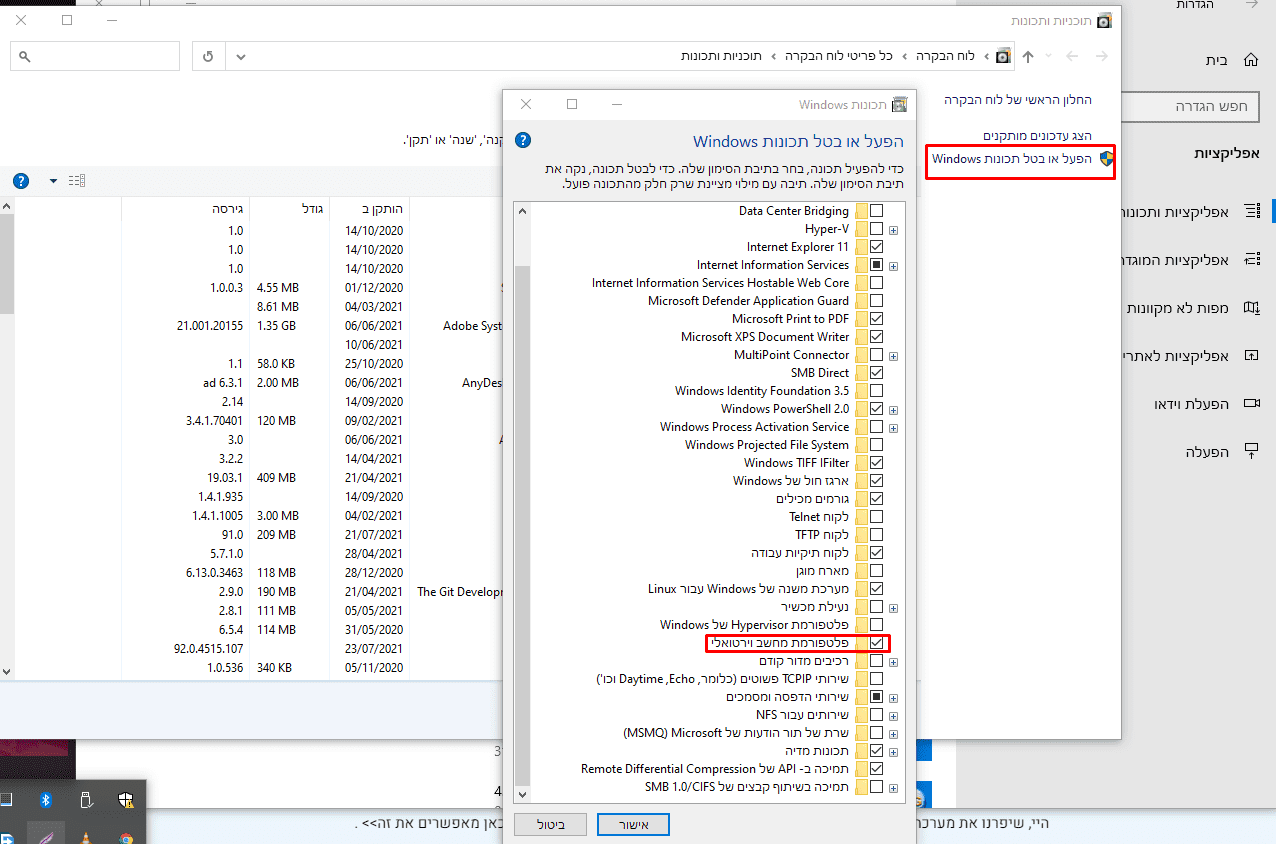Click the 1.35 GB size cell

[x=276, y=325]
